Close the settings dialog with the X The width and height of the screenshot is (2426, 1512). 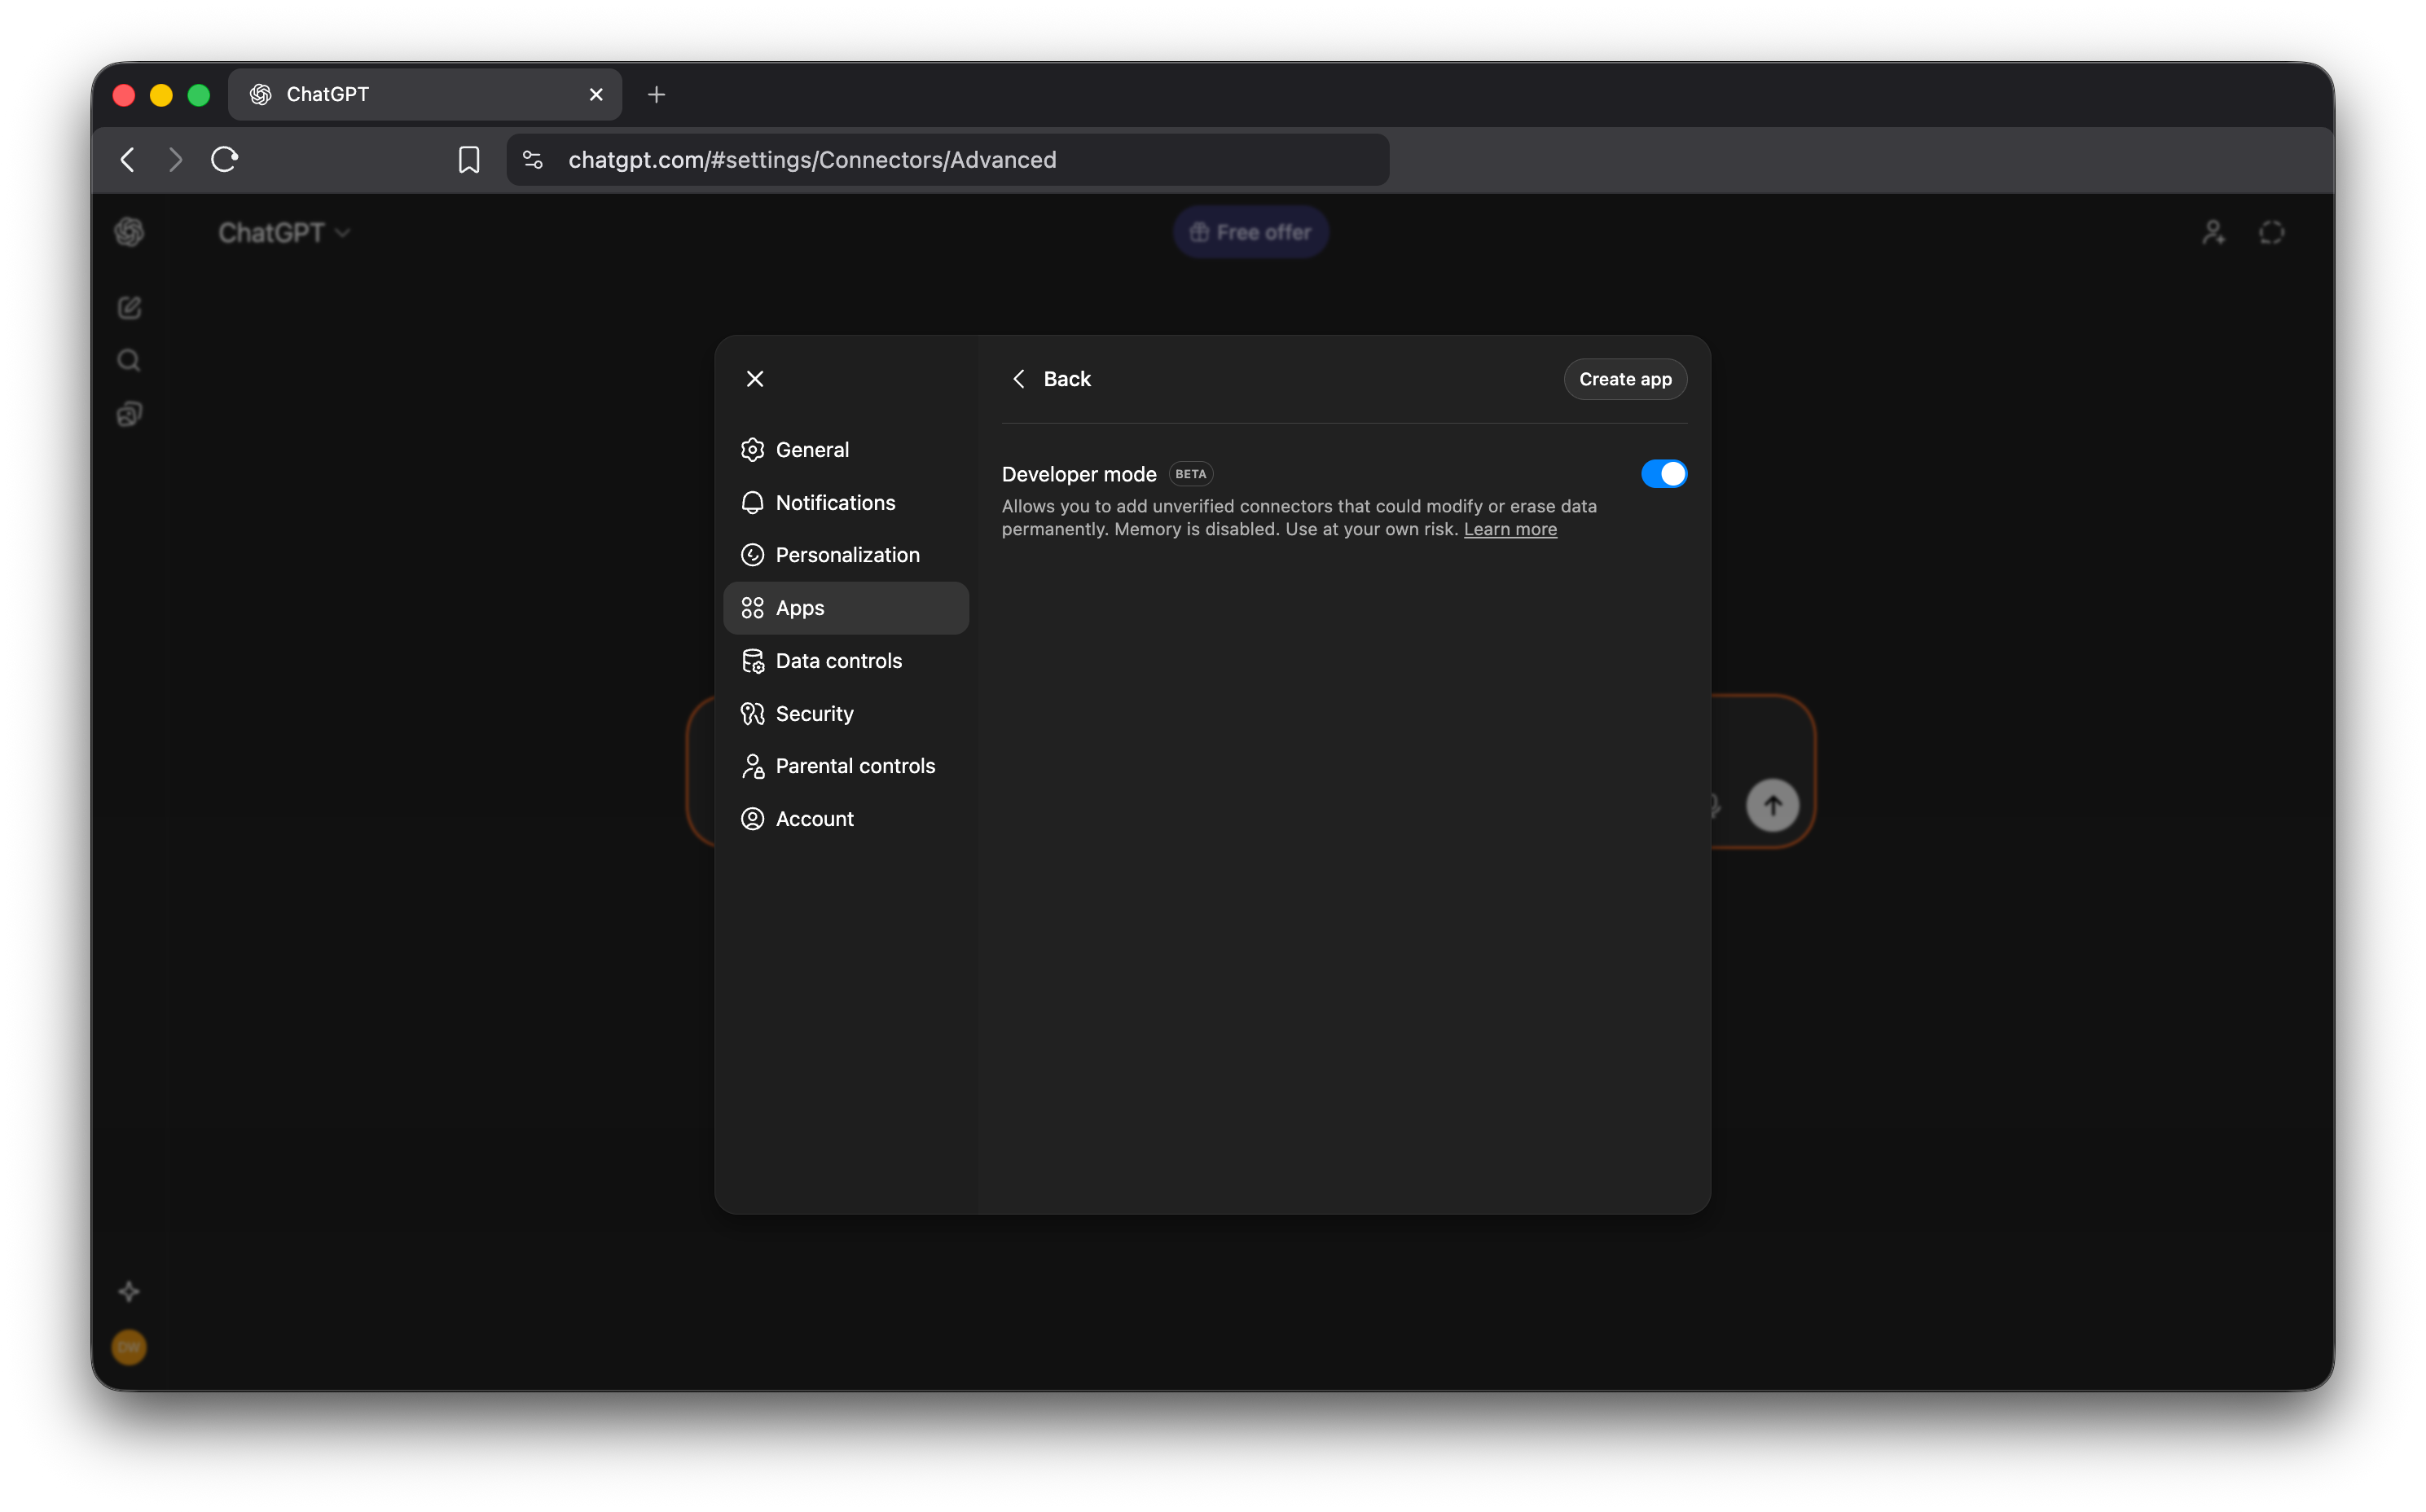coord(755,379)
